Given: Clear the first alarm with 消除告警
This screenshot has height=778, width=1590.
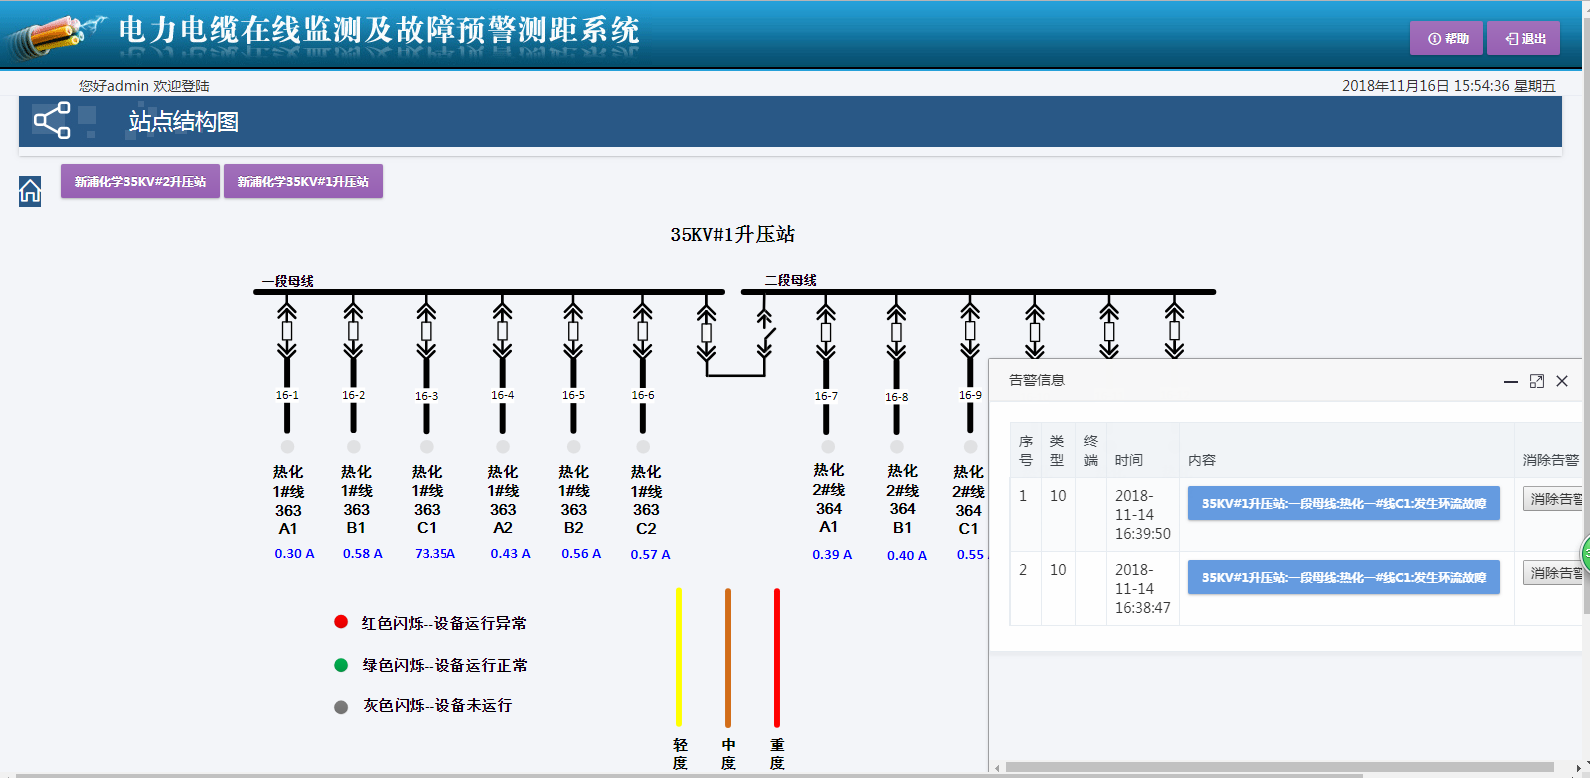Looking at the screenshot, I should pyautogui.click(x=1553, y=498).
